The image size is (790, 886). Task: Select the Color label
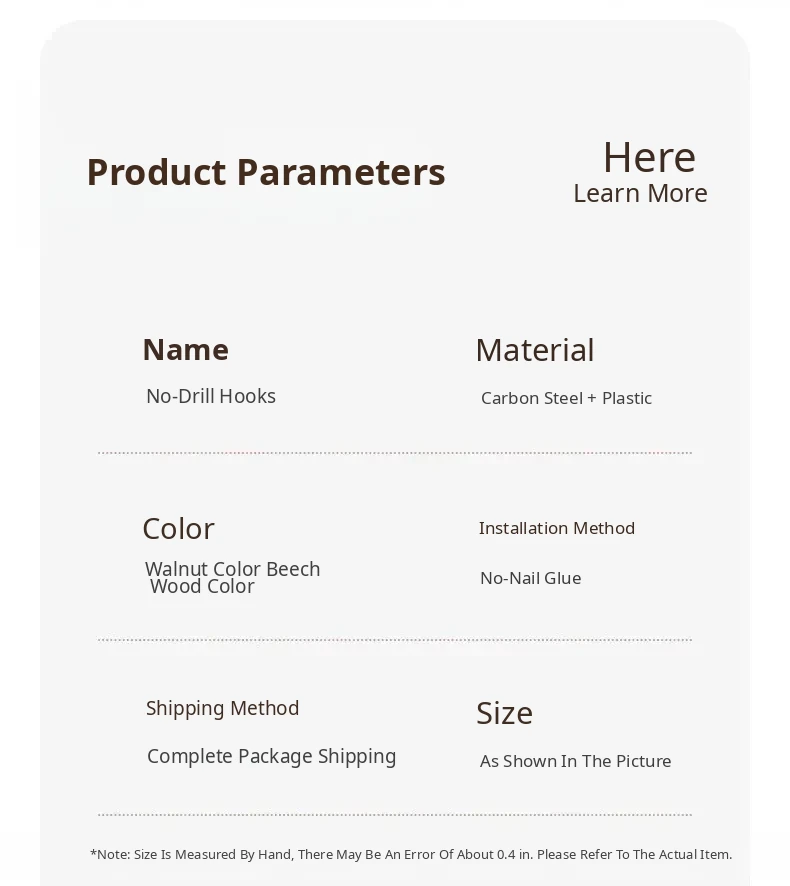click(x=178, y=528)
